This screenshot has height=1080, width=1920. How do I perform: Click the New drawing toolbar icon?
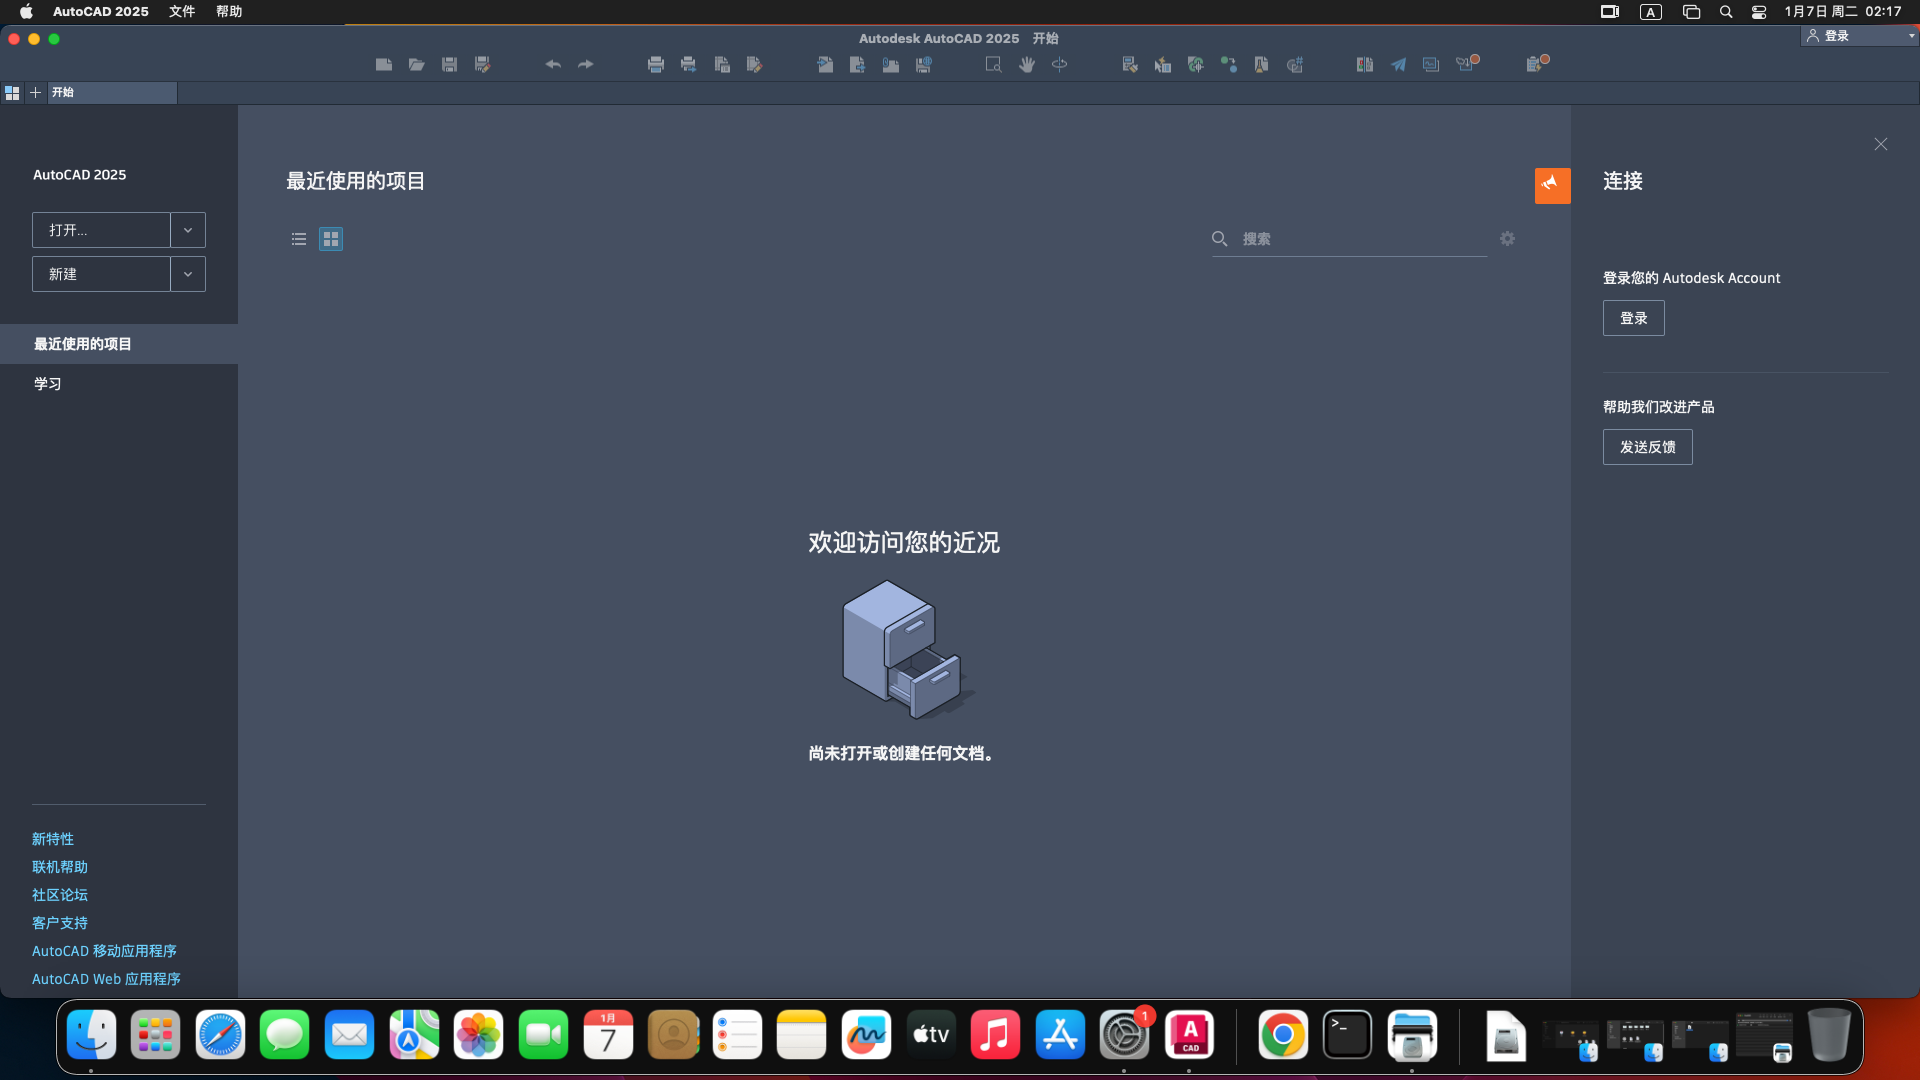[384, 64]
